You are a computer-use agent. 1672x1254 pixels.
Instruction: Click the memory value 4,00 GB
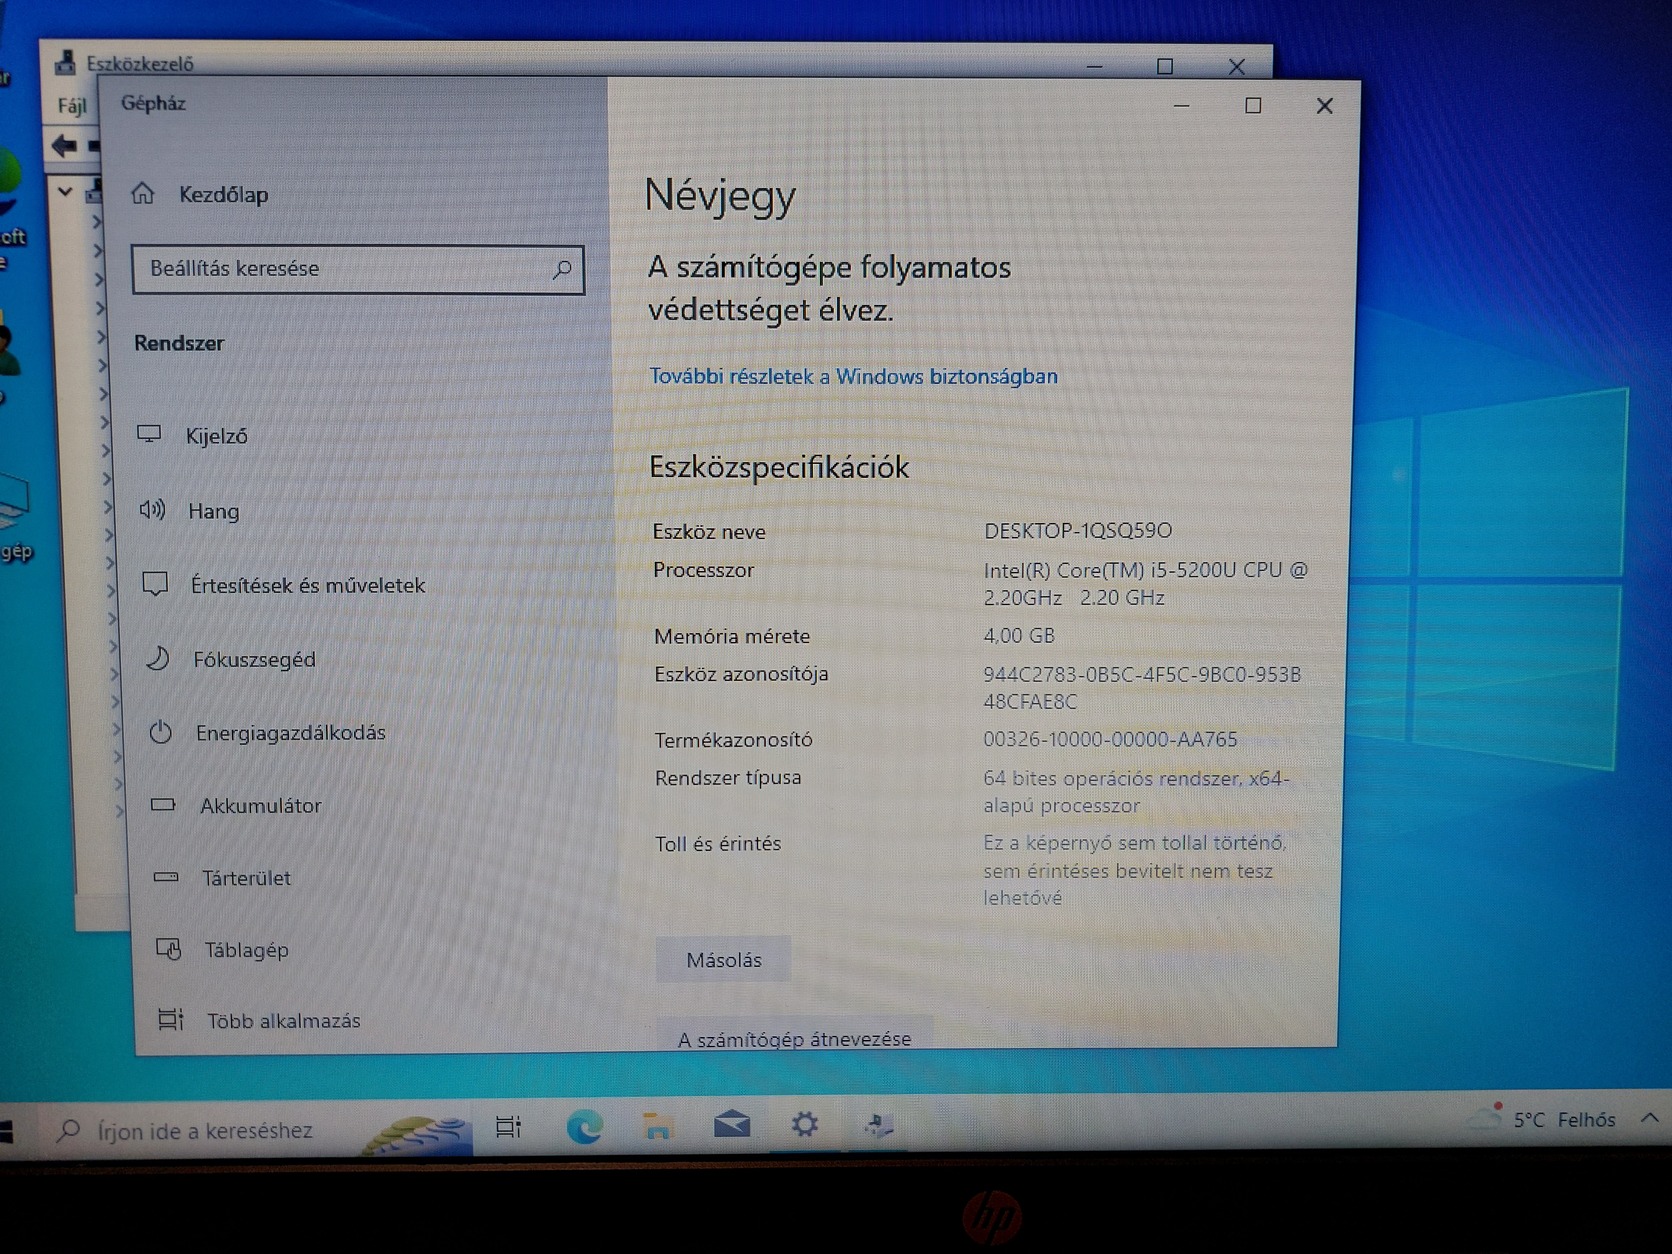point(1019,635)
